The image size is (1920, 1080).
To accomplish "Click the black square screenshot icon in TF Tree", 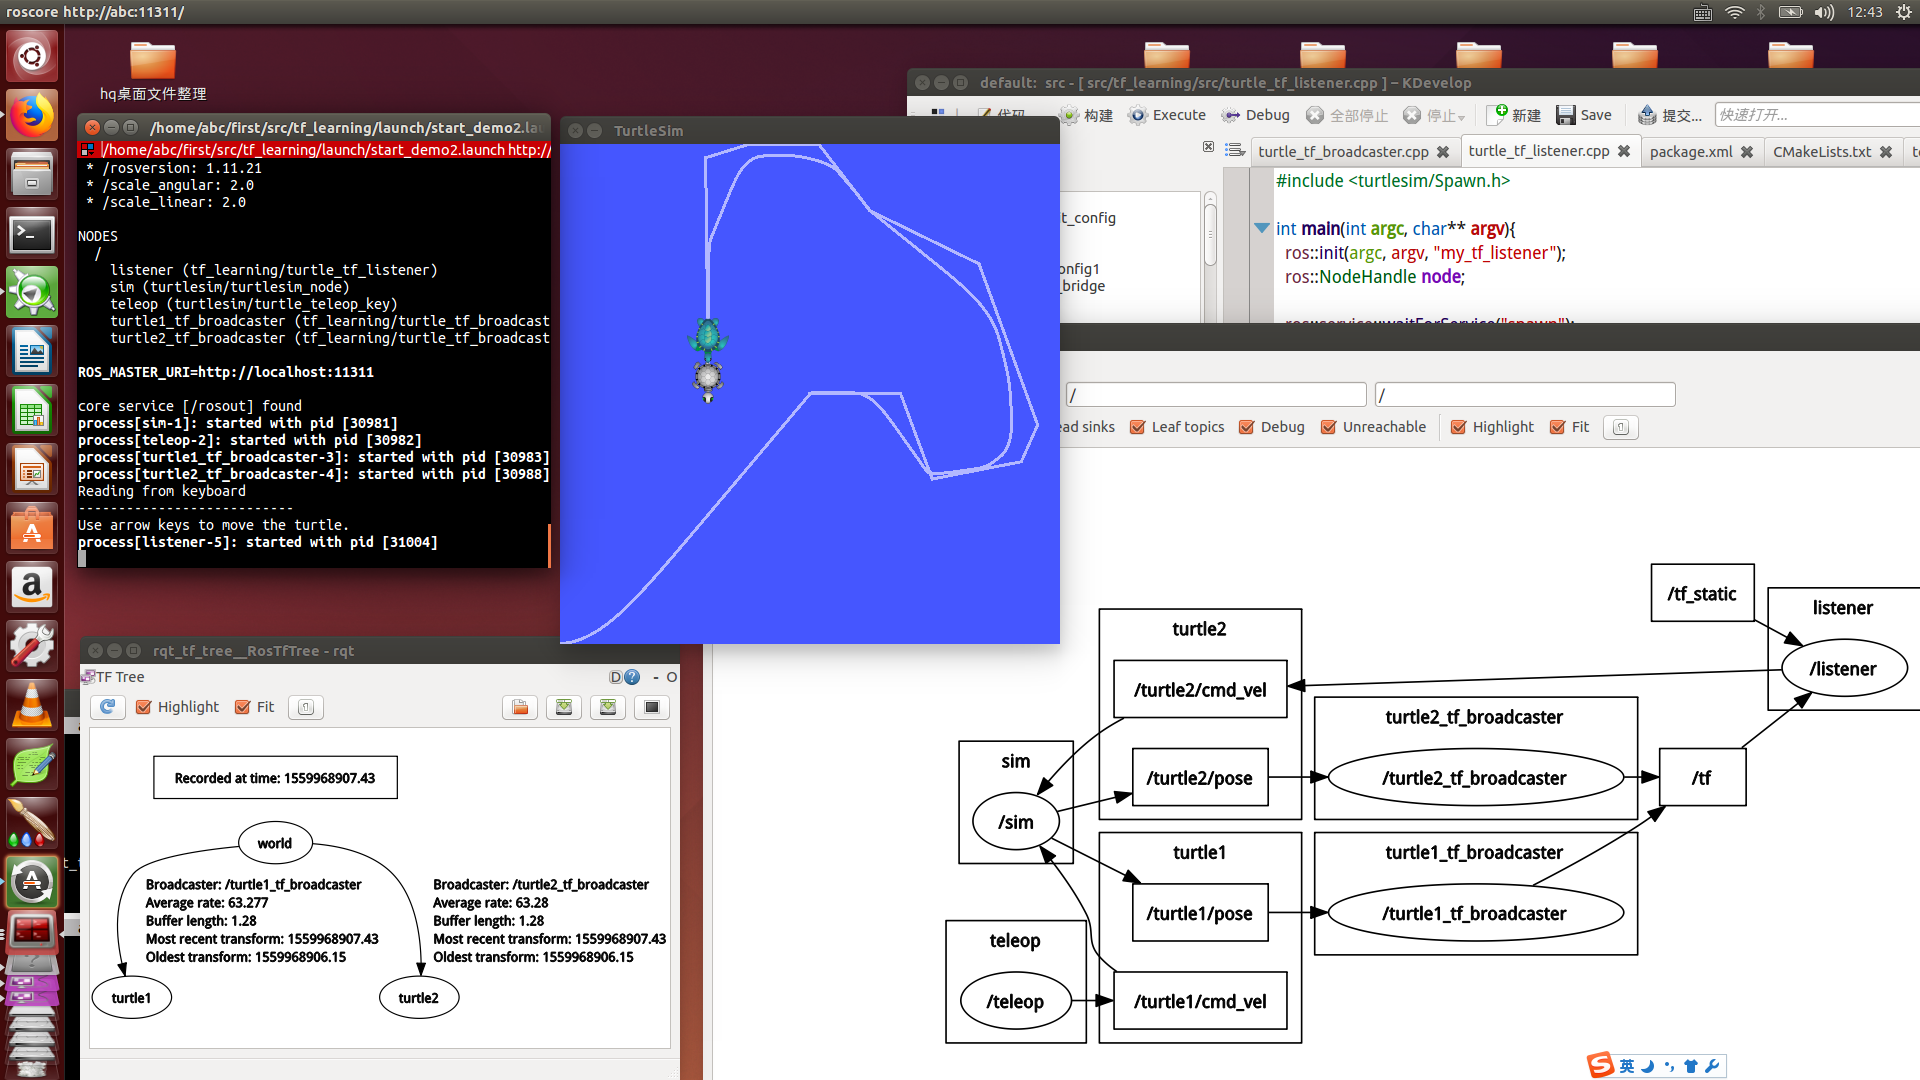I will pos(652,707).
